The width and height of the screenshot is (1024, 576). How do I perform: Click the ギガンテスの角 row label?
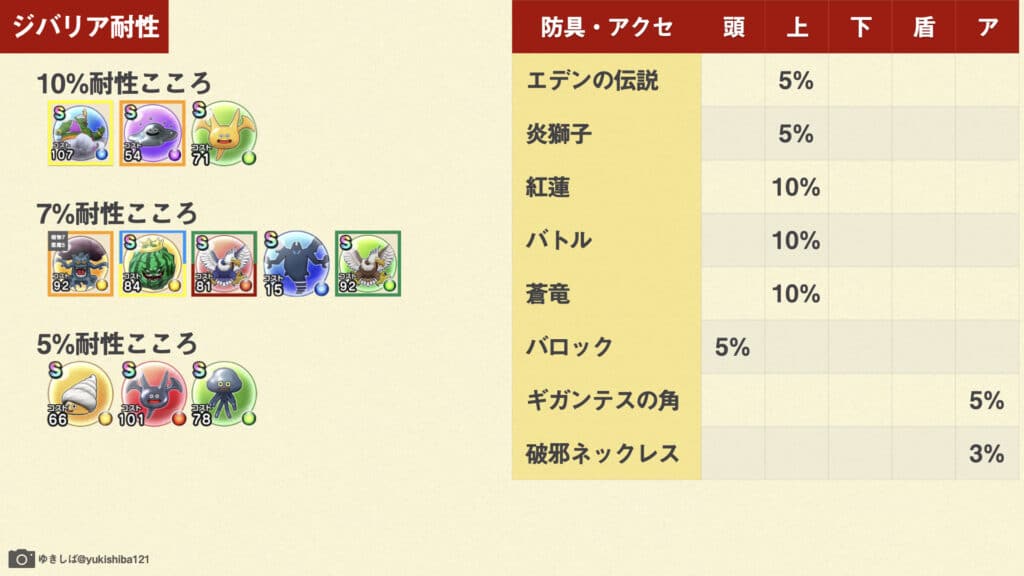point(602,400)
